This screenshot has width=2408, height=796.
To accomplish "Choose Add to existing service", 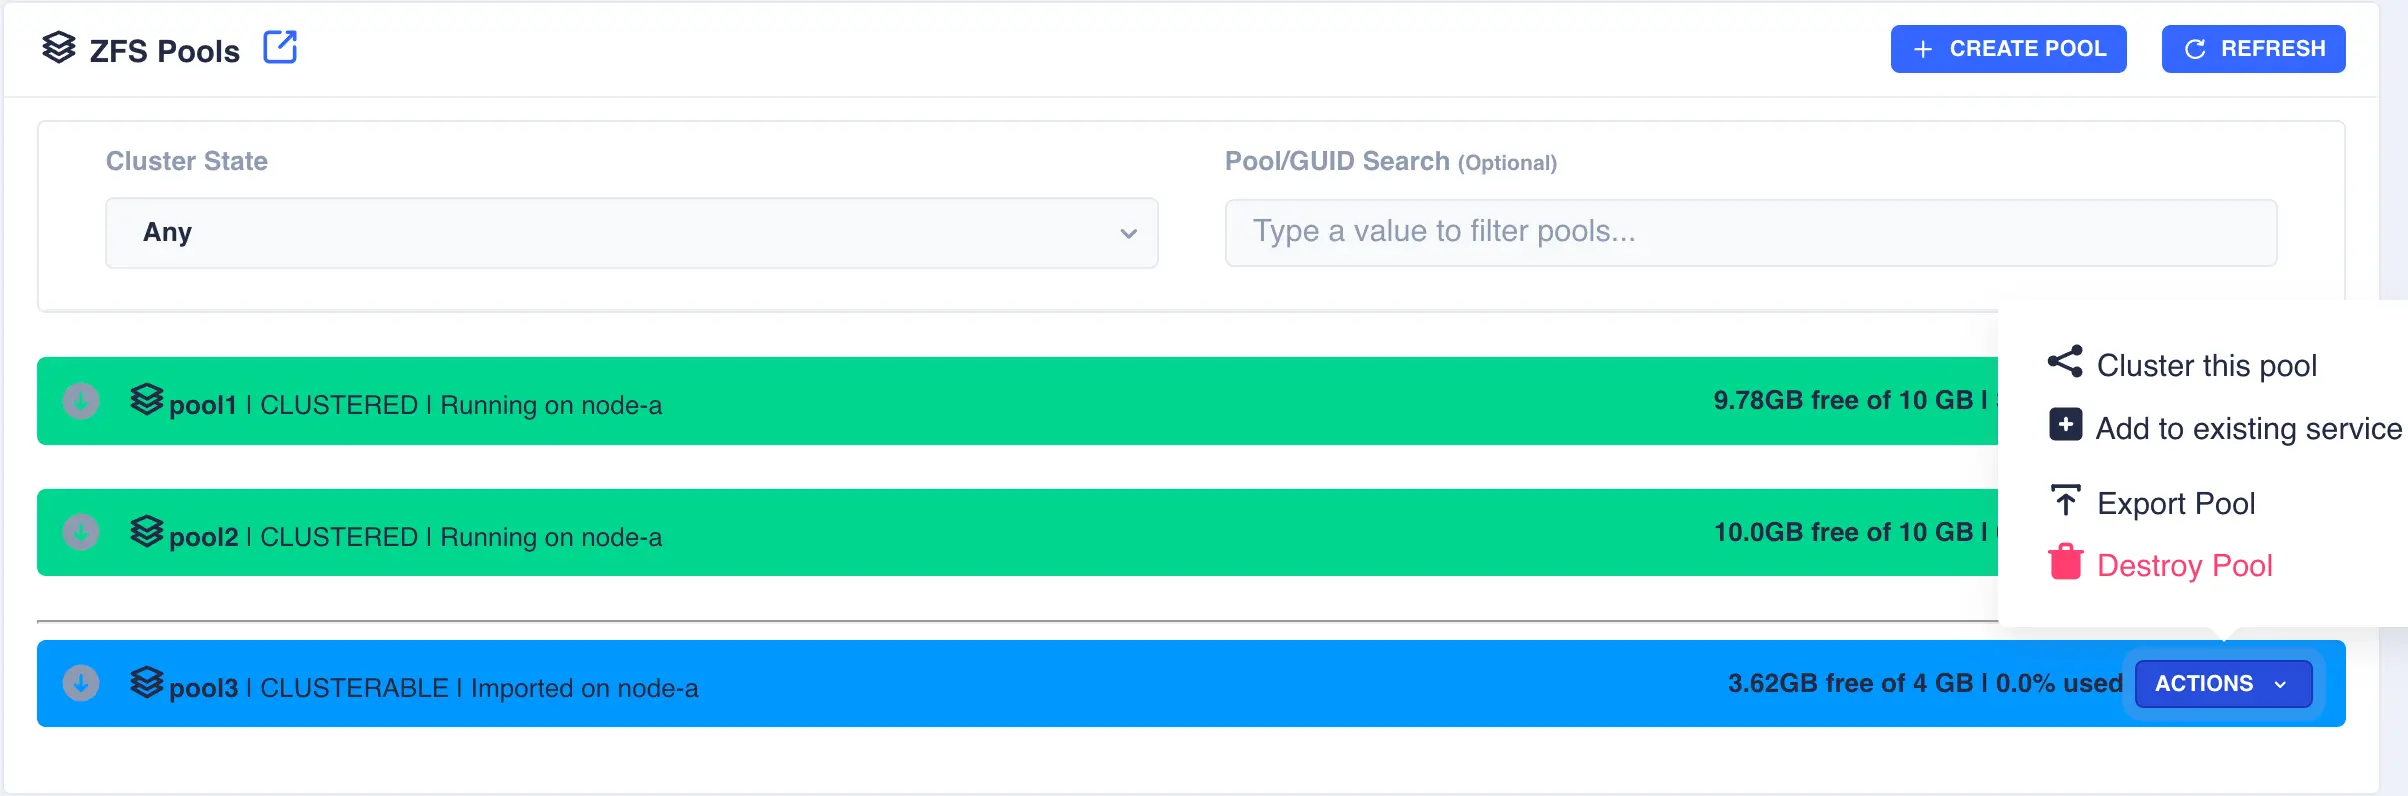I will pyautogui.click(x=2248, y=429).
